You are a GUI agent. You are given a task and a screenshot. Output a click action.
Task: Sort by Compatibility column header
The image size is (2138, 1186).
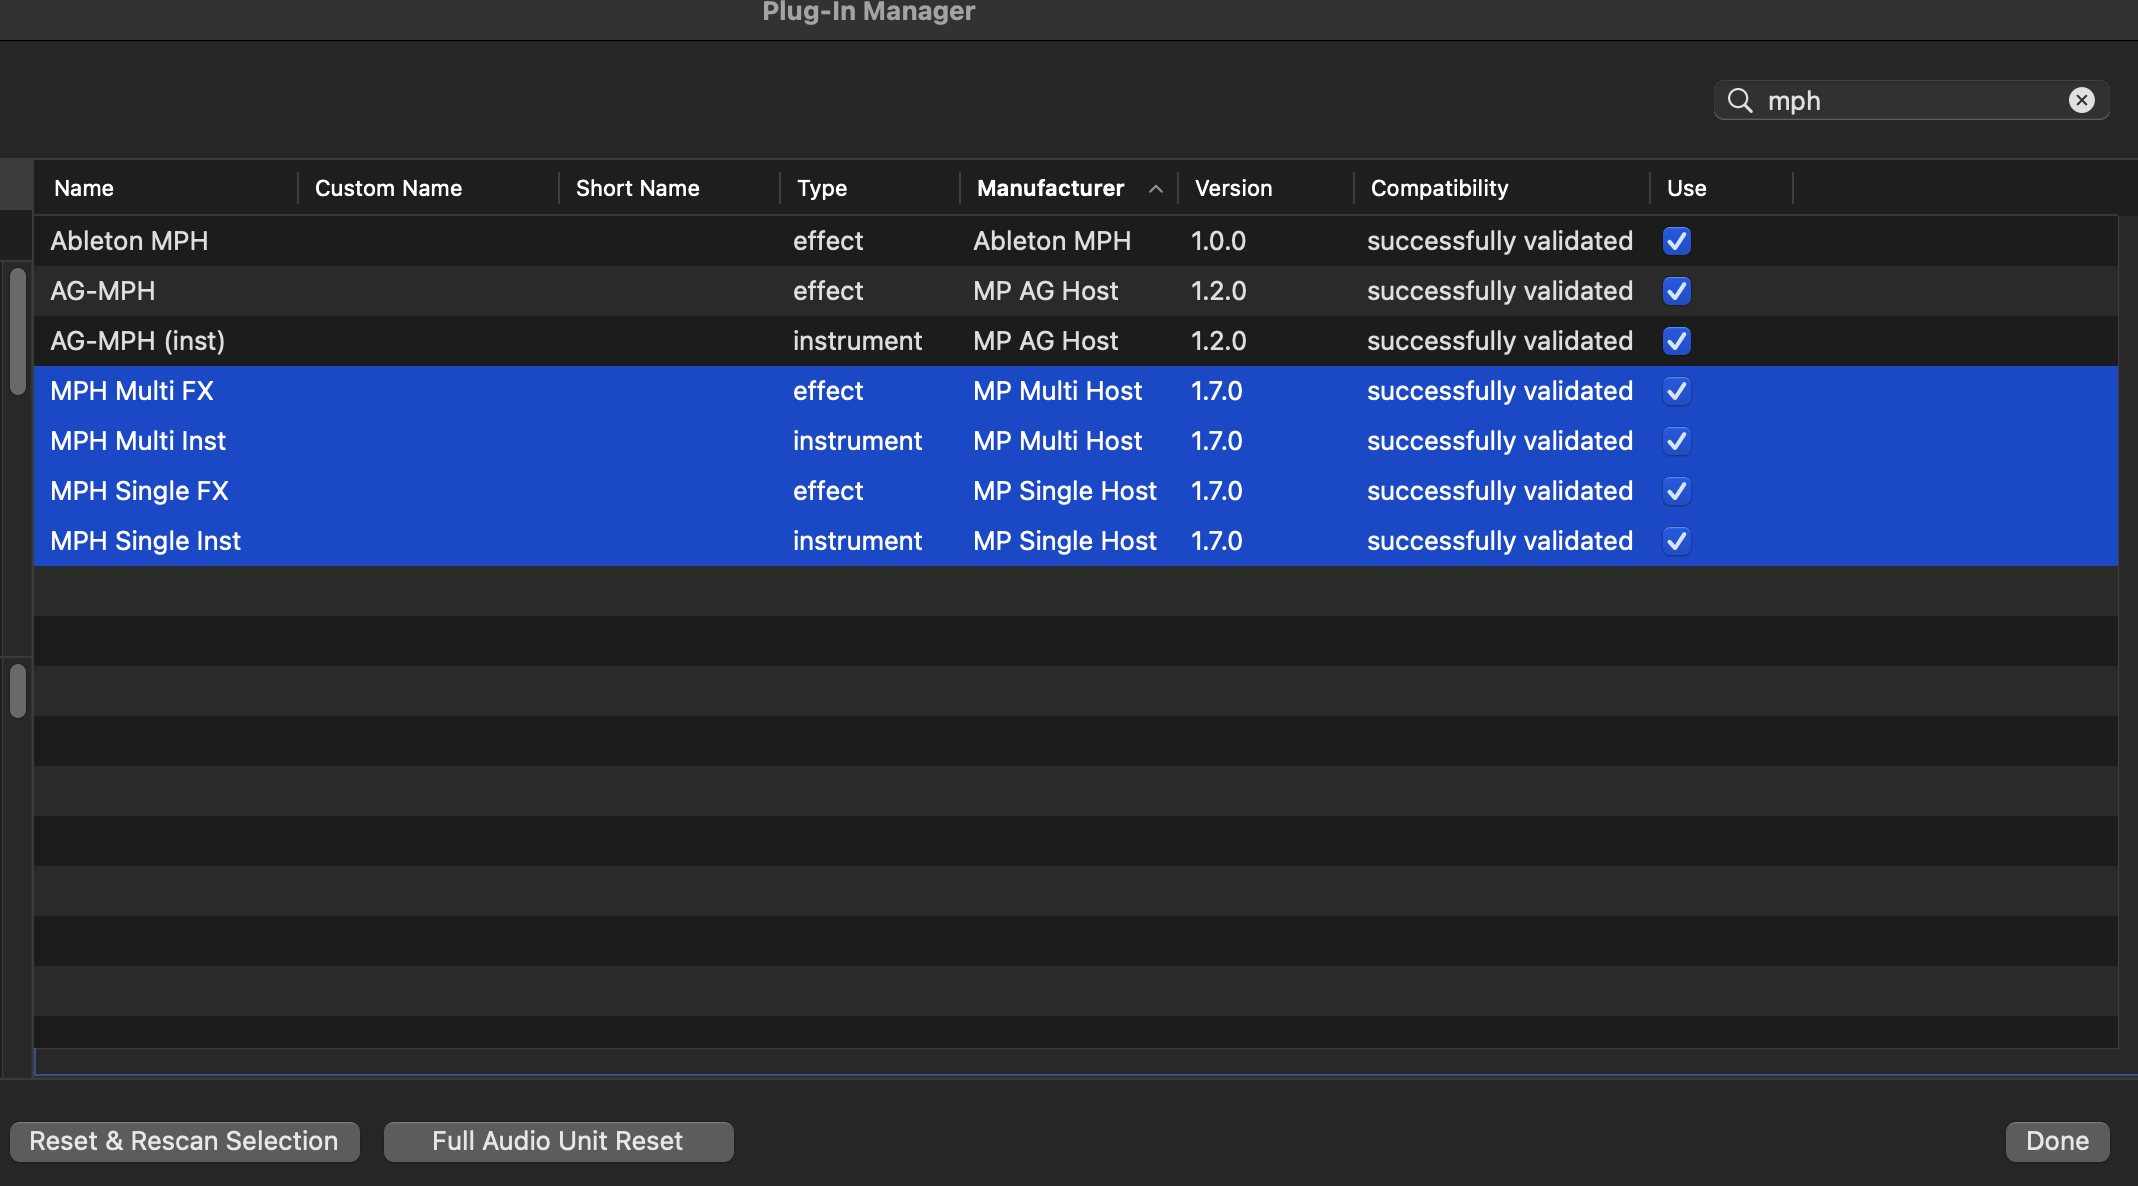1502,188
